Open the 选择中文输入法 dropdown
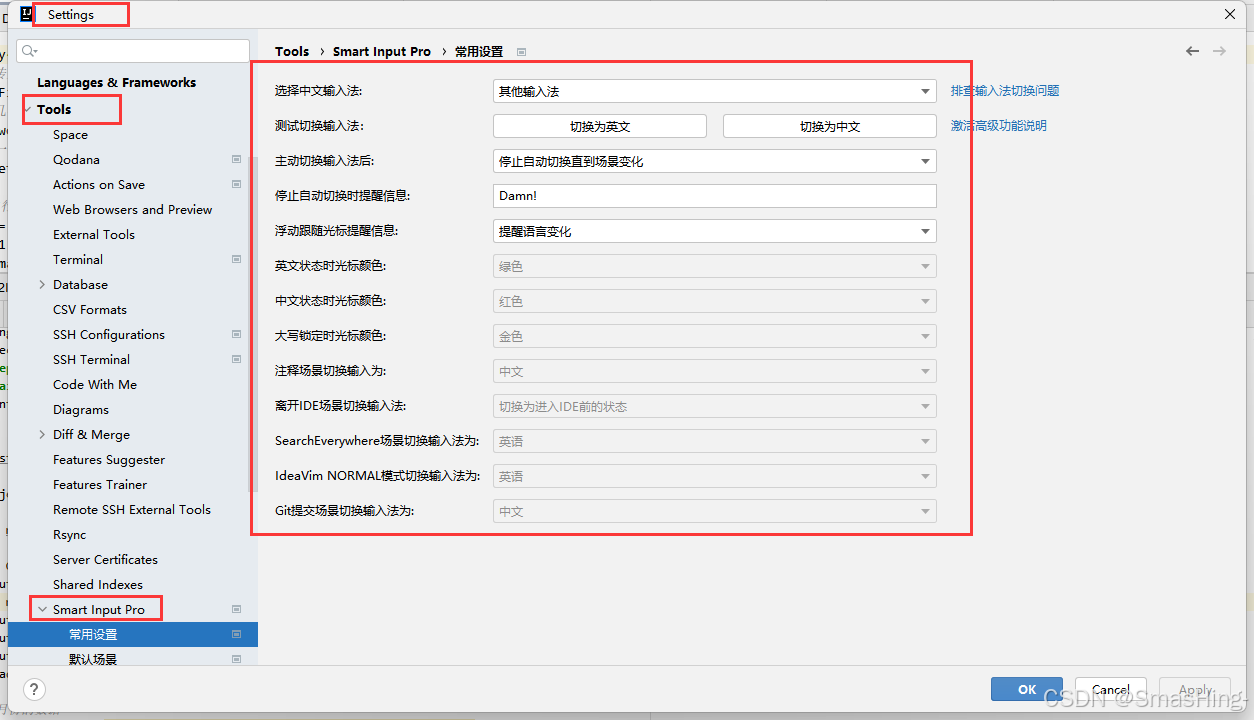Viewport: 1254px width, 720px height. click(x=926, y=90)
